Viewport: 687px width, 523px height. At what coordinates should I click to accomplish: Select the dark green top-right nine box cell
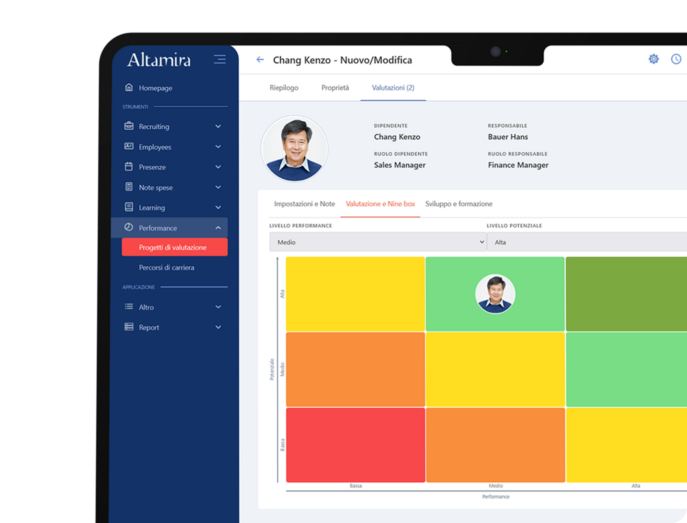click(627, 294)
